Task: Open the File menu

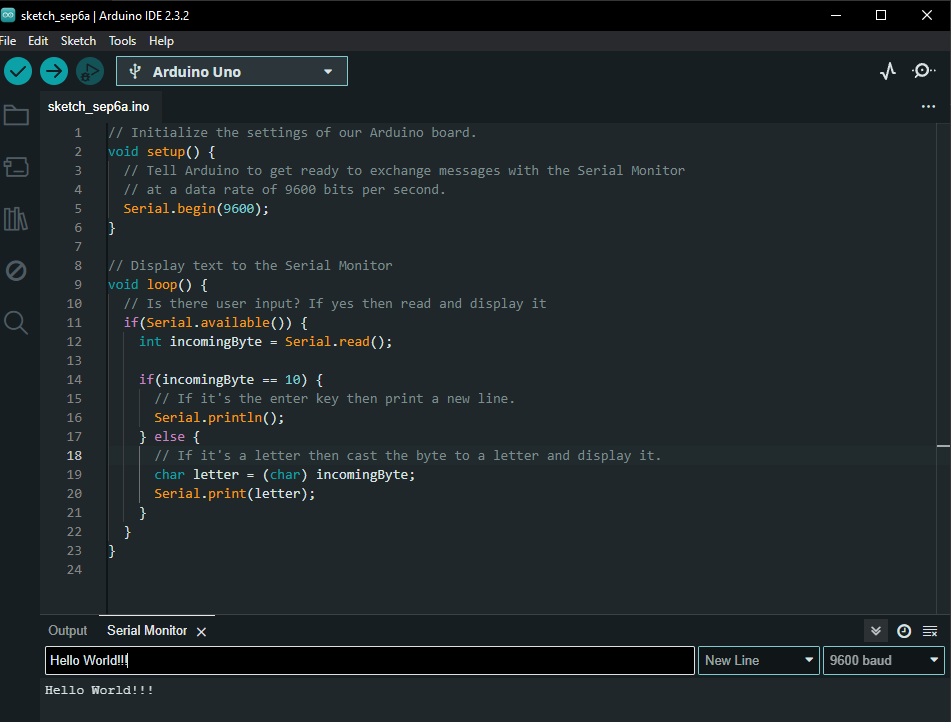Action: pos(8,41)
